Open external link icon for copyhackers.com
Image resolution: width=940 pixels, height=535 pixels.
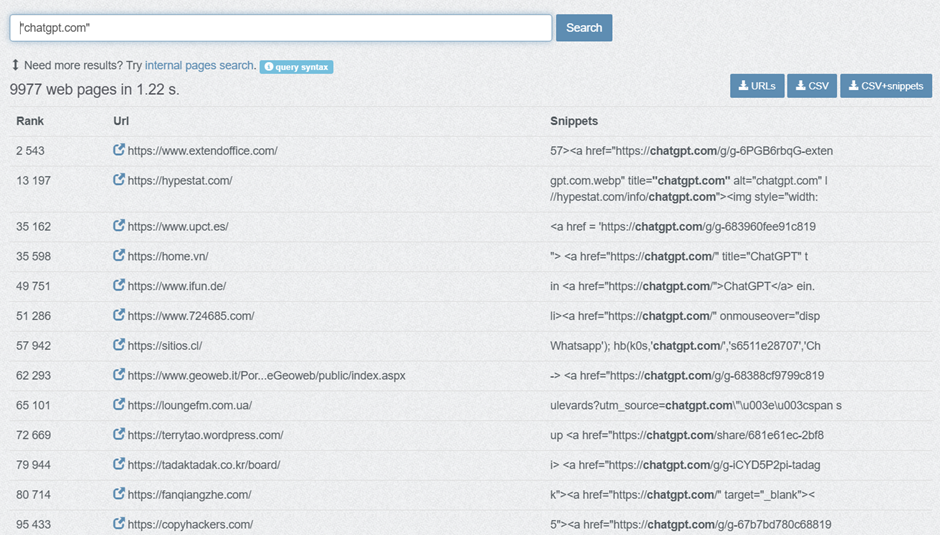pyautogui.click(x=119, y=524)
